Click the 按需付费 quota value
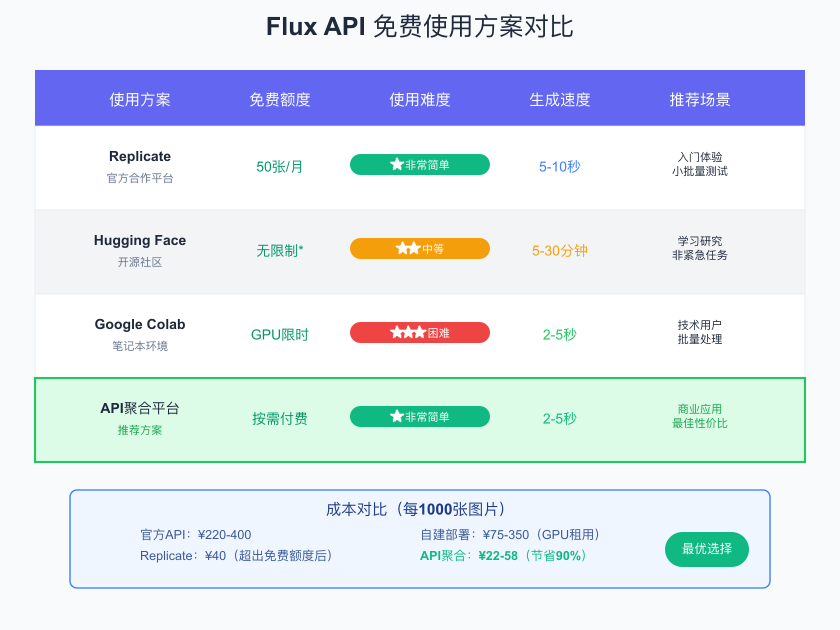The image size is (840, 630). pyautogui.click(x=280, y=419)
